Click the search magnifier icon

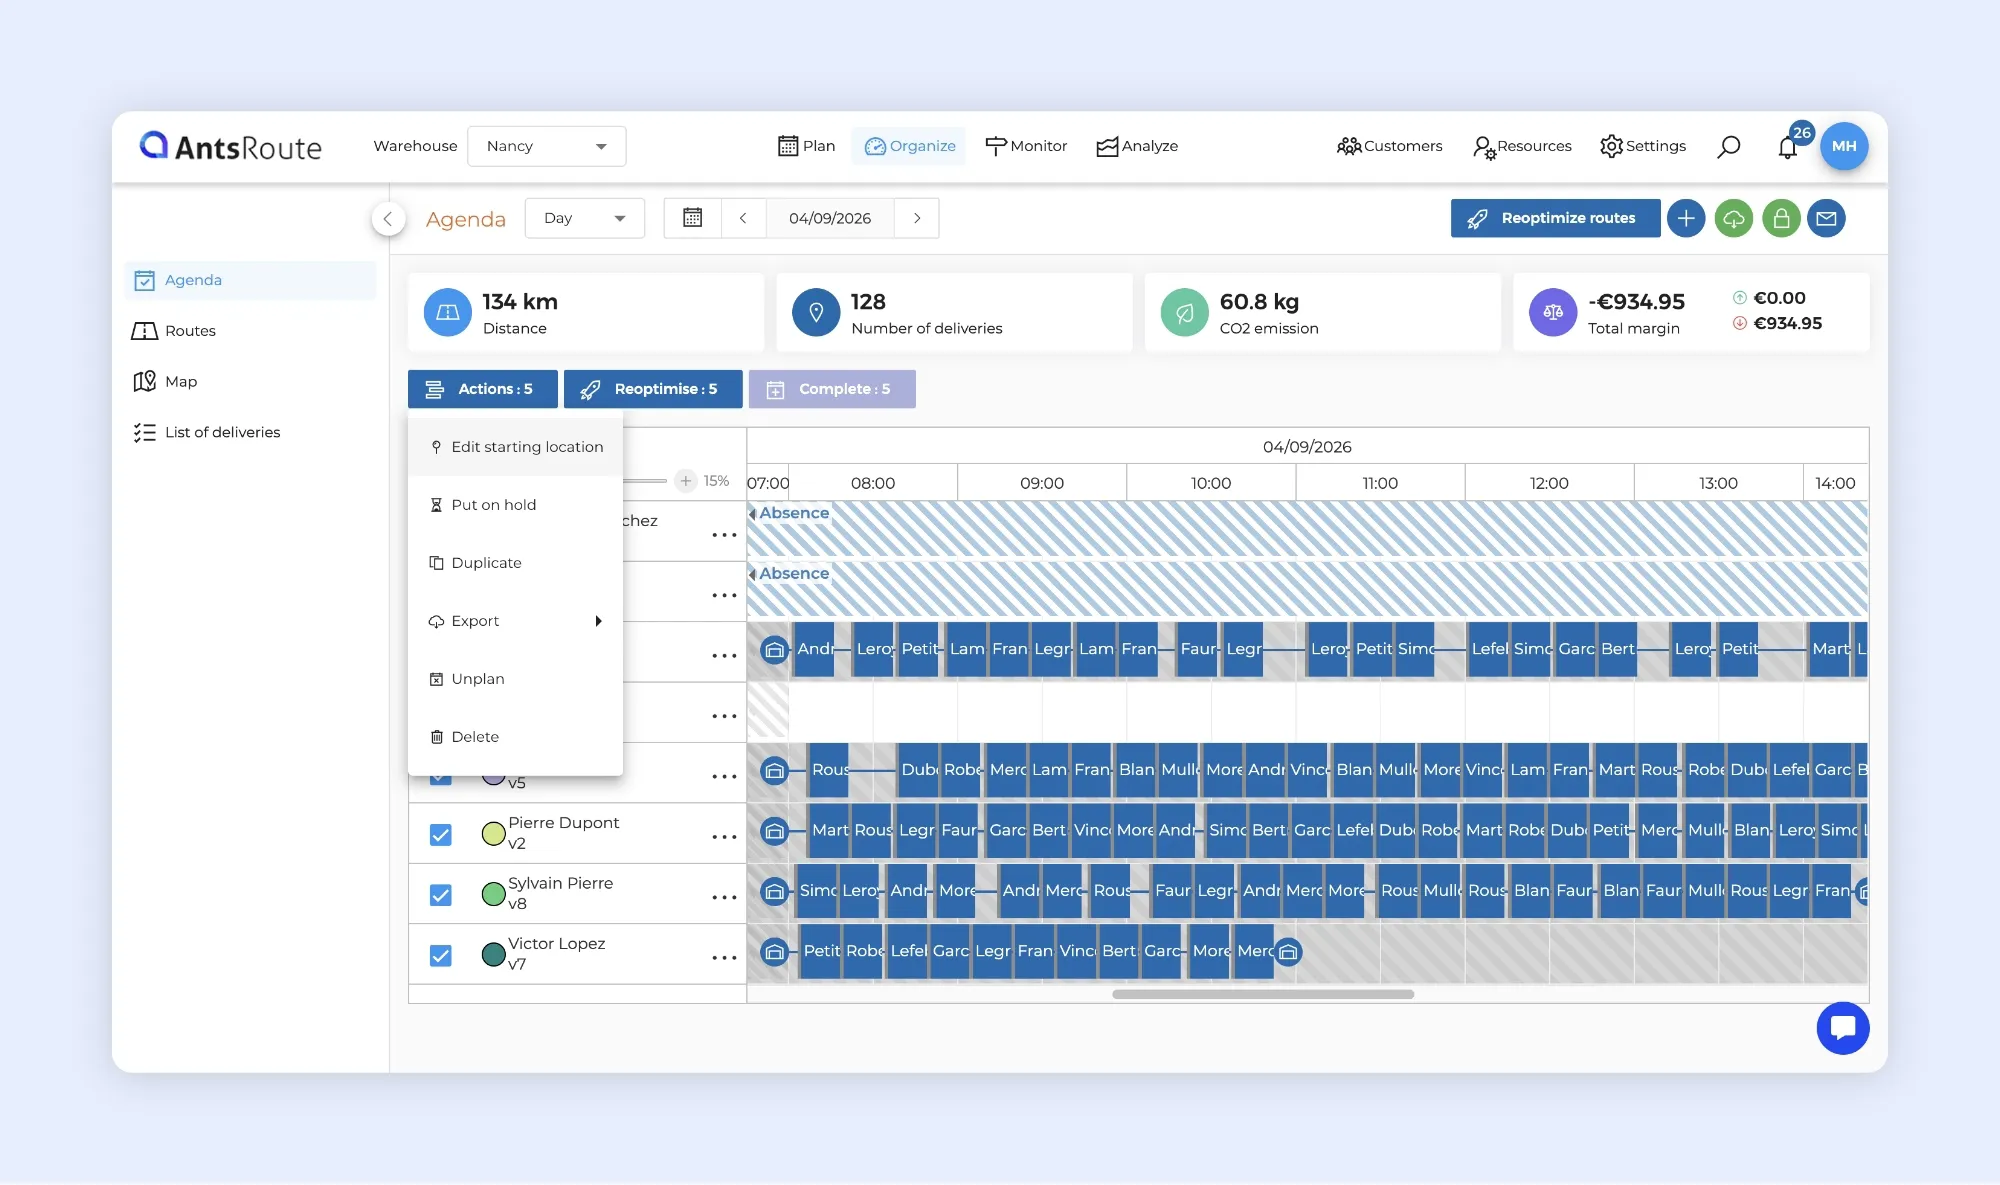(1729, 146)
